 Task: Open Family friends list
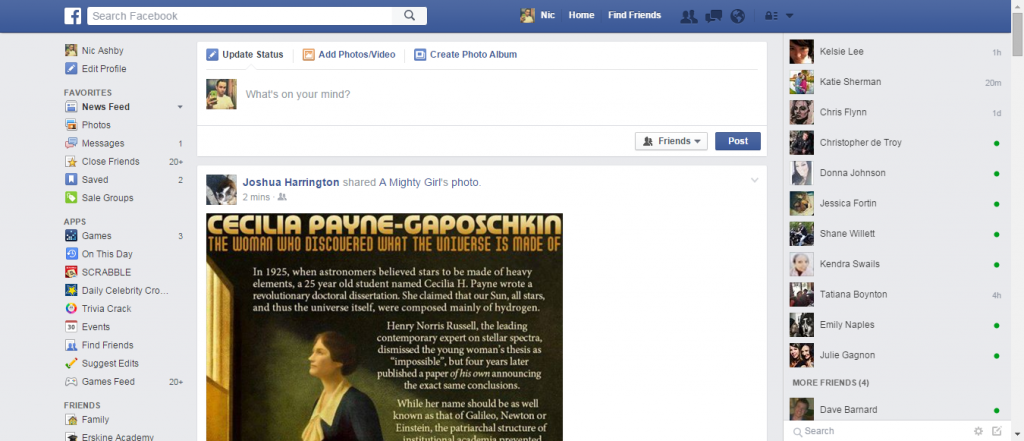(x=95, y=419)
